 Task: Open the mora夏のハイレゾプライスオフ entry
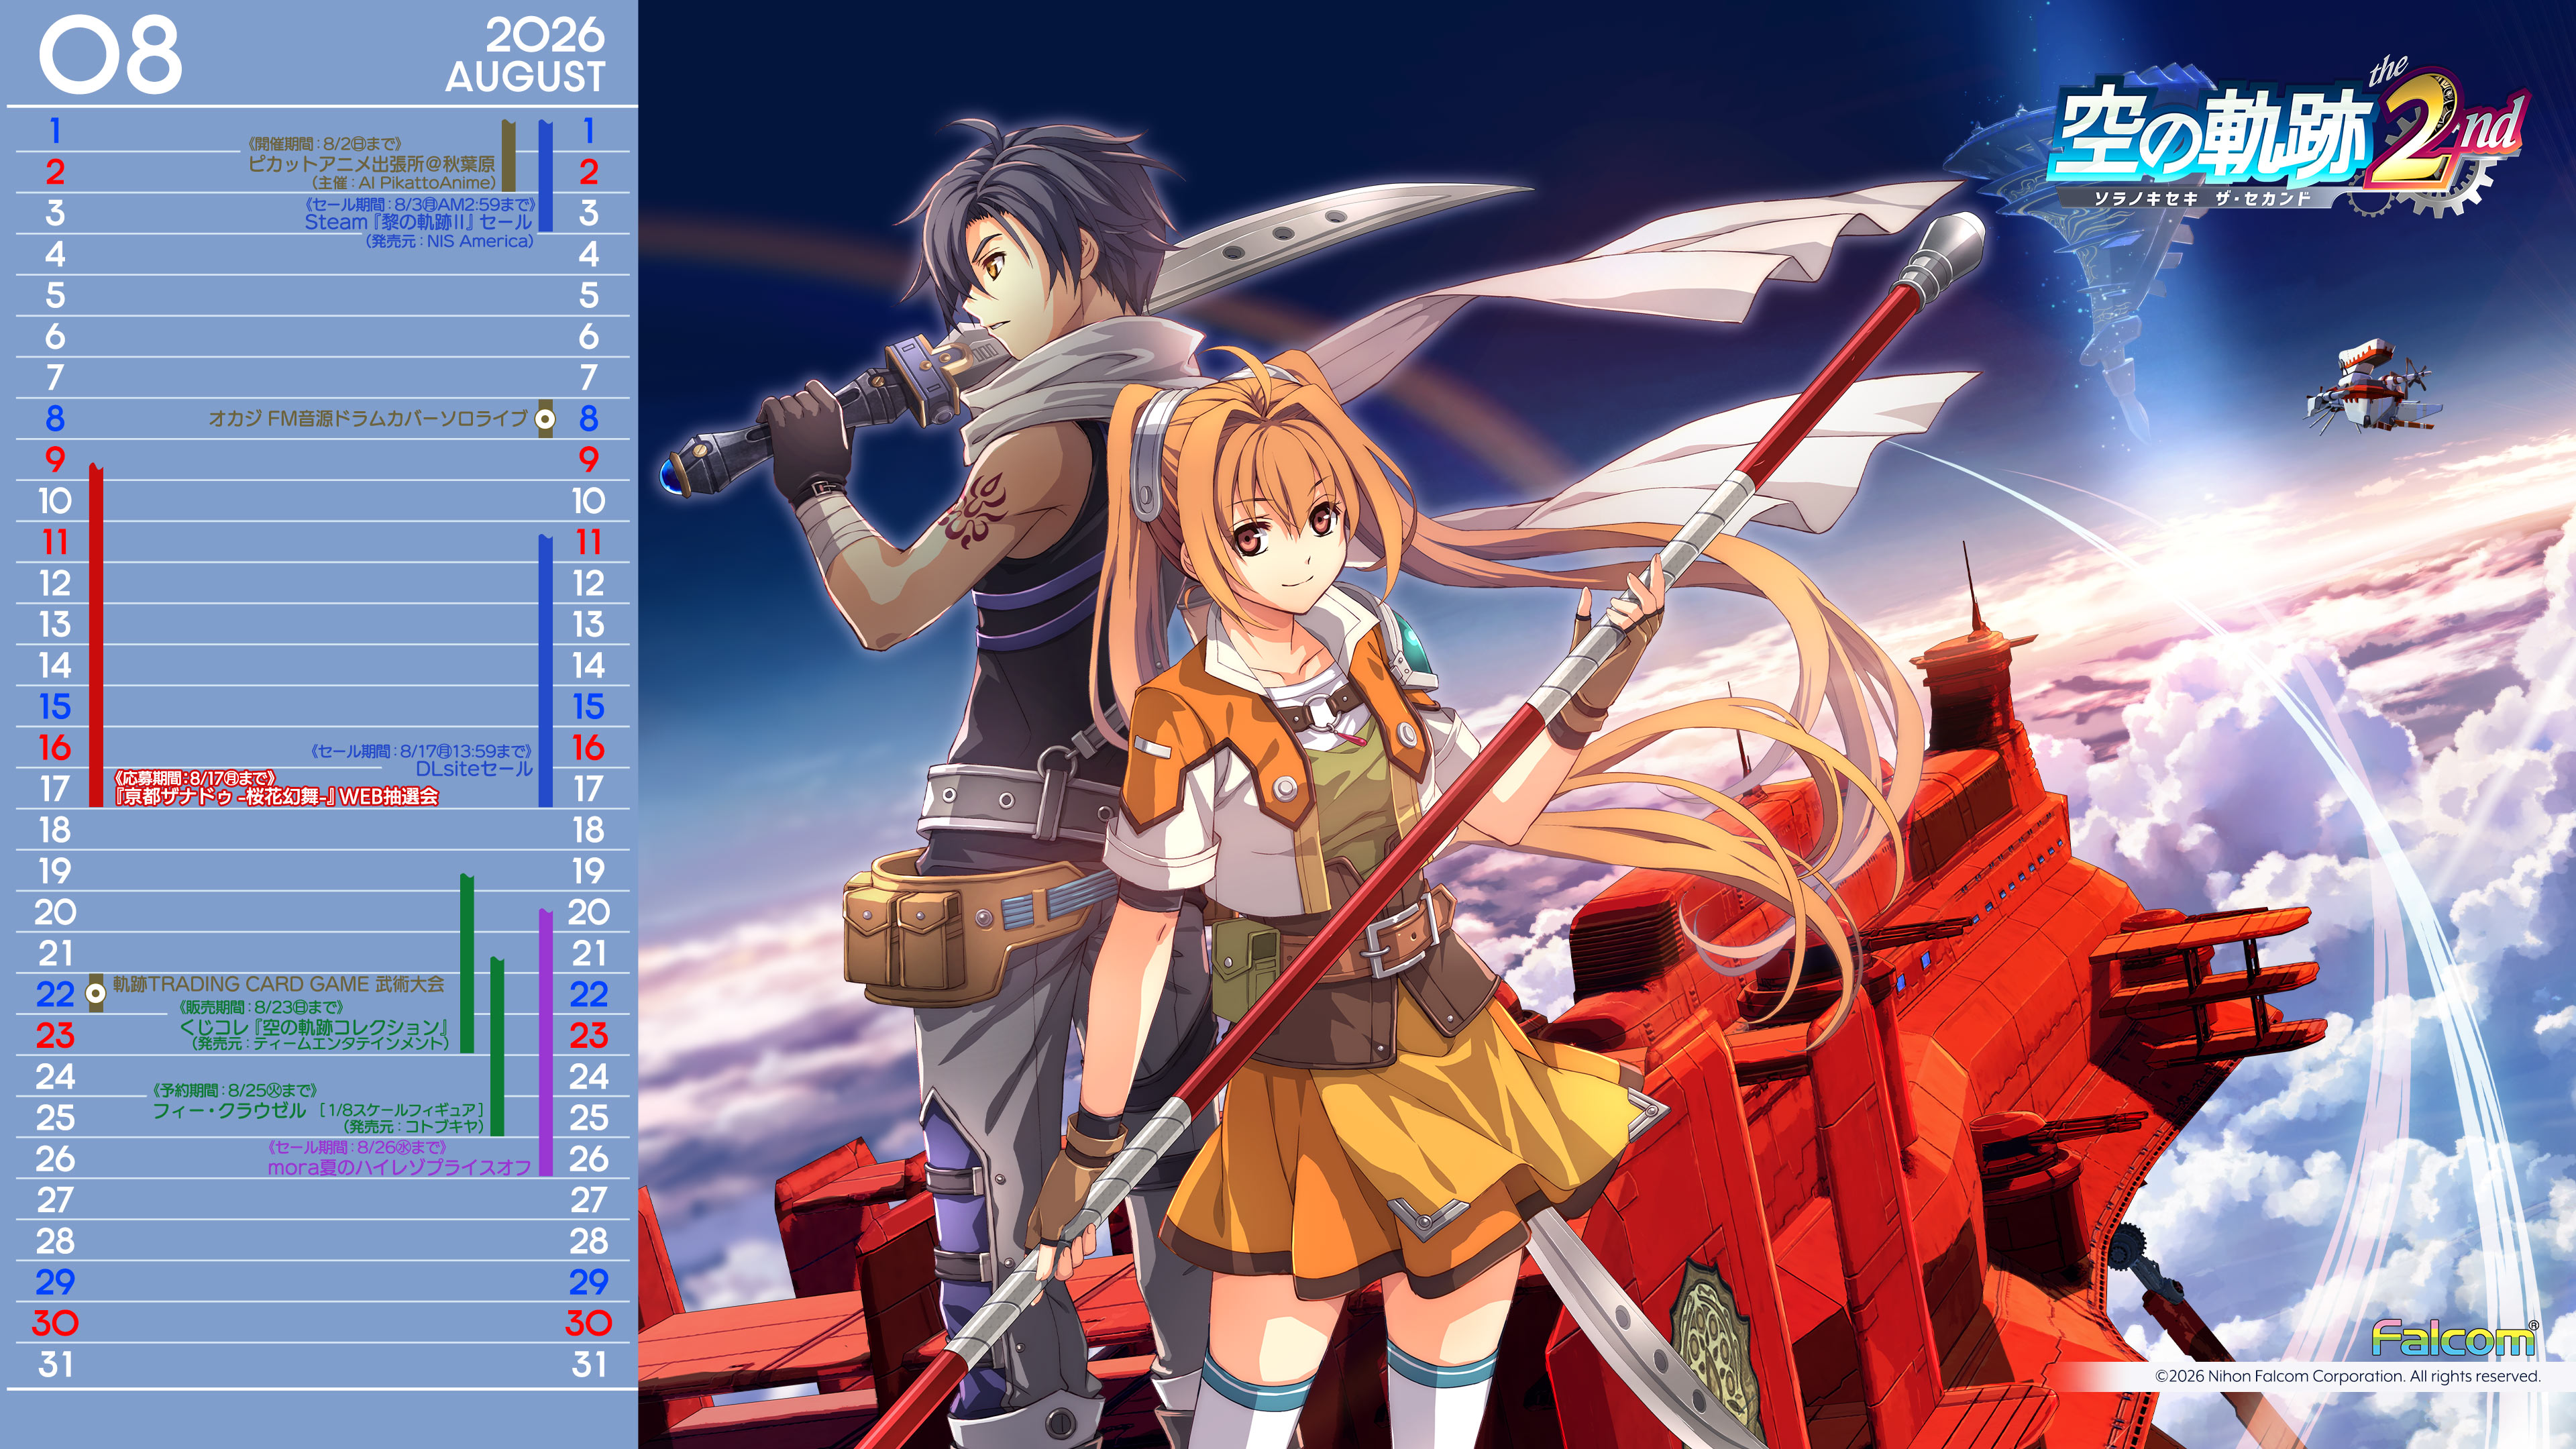pos(399,1167)
